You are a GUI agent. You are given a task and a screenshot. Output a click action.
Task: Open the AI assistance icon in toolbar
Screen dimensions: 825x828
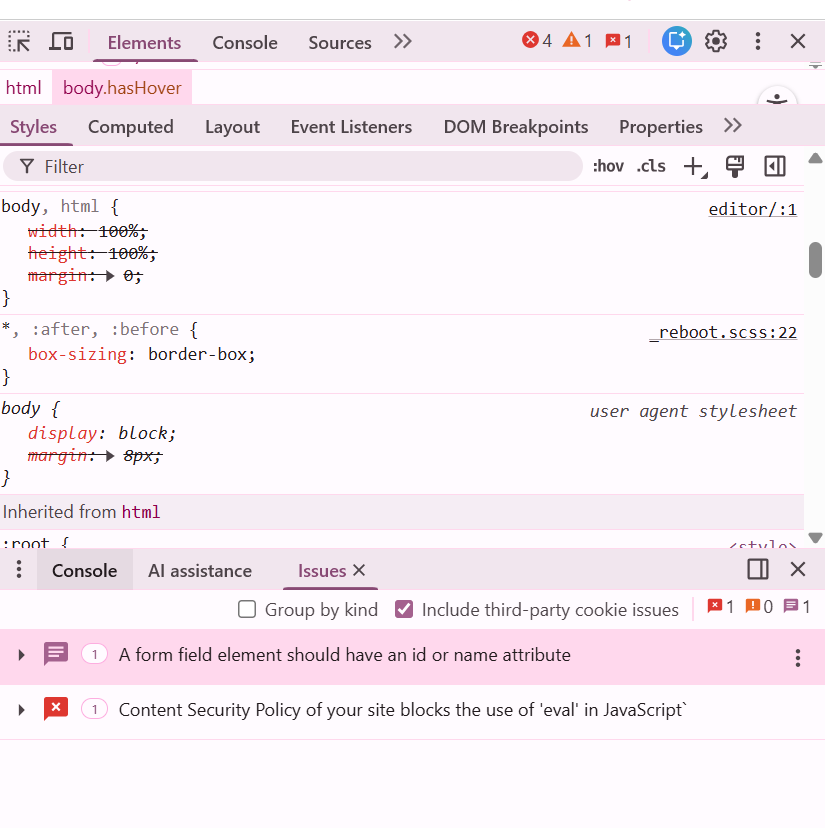pyautogui.click(x=677, y=41)
